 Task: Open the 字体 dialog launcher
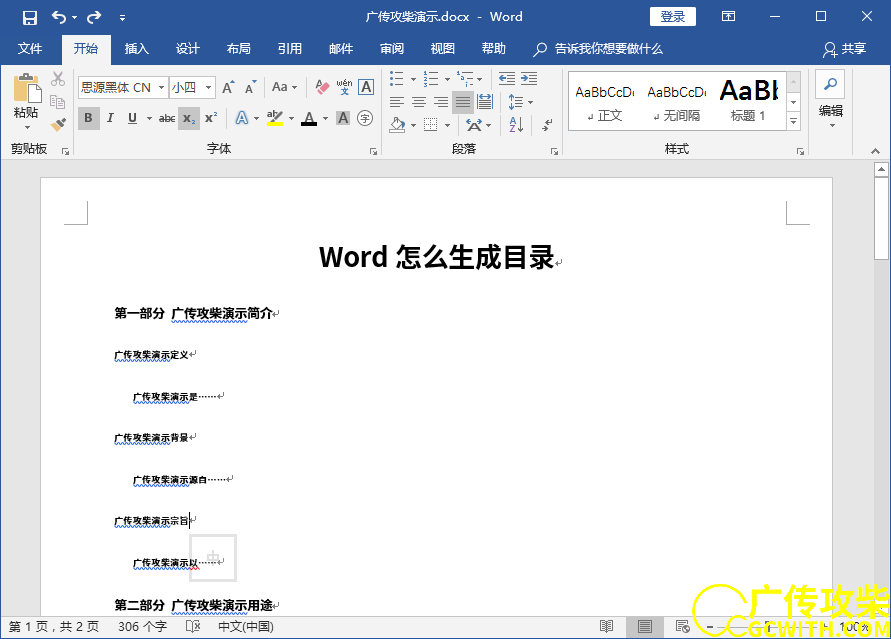[373, 151]
